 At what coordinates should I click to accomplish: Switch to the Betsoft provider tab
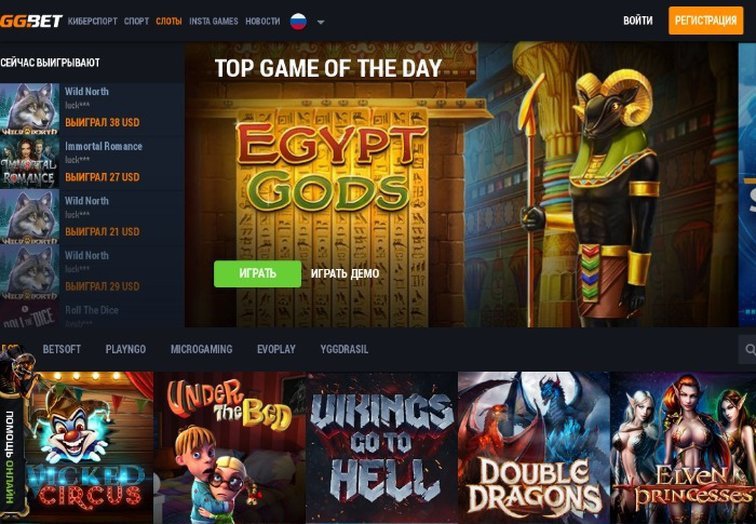62,349
